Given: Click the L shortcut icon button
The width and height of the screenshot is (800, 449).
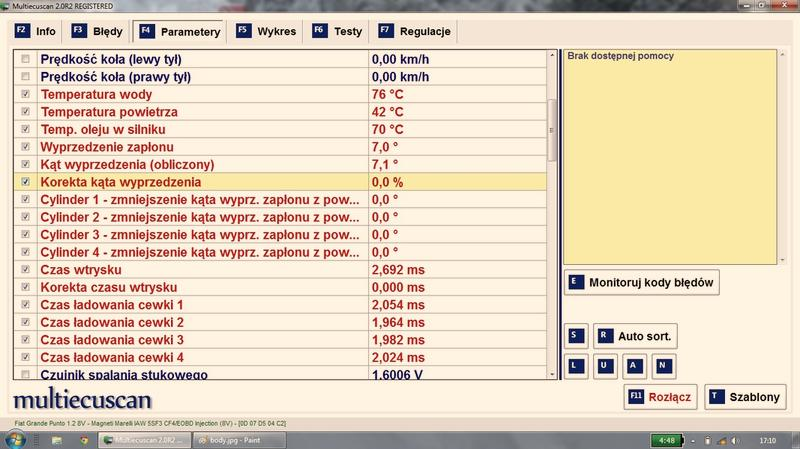Looking at the screenshot, I should click(x=576, y=366).
